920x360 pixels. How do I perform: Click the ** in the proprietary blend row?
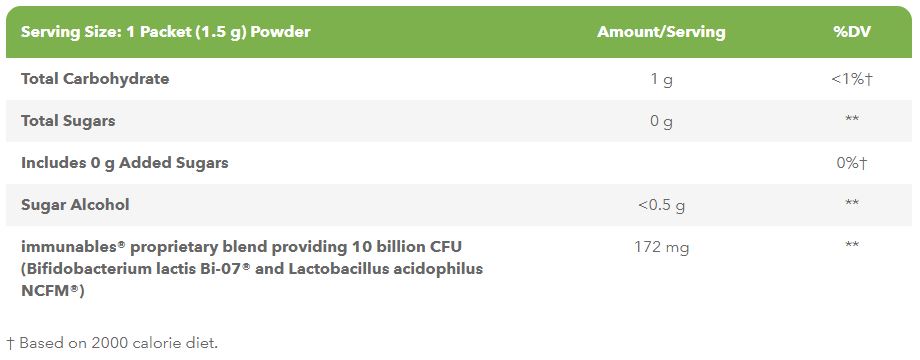[x=852, y=245]
